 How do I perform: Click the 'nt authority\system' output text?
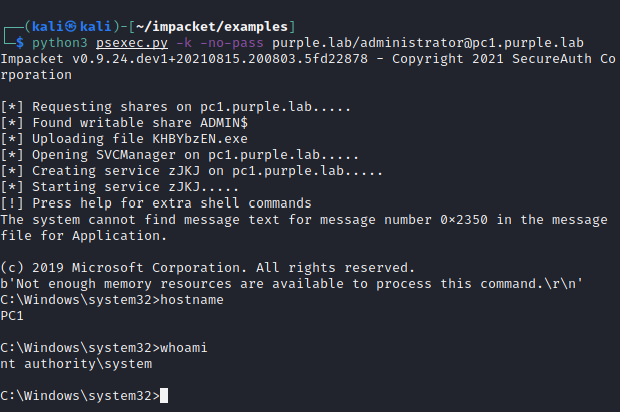tap(77, 365)
